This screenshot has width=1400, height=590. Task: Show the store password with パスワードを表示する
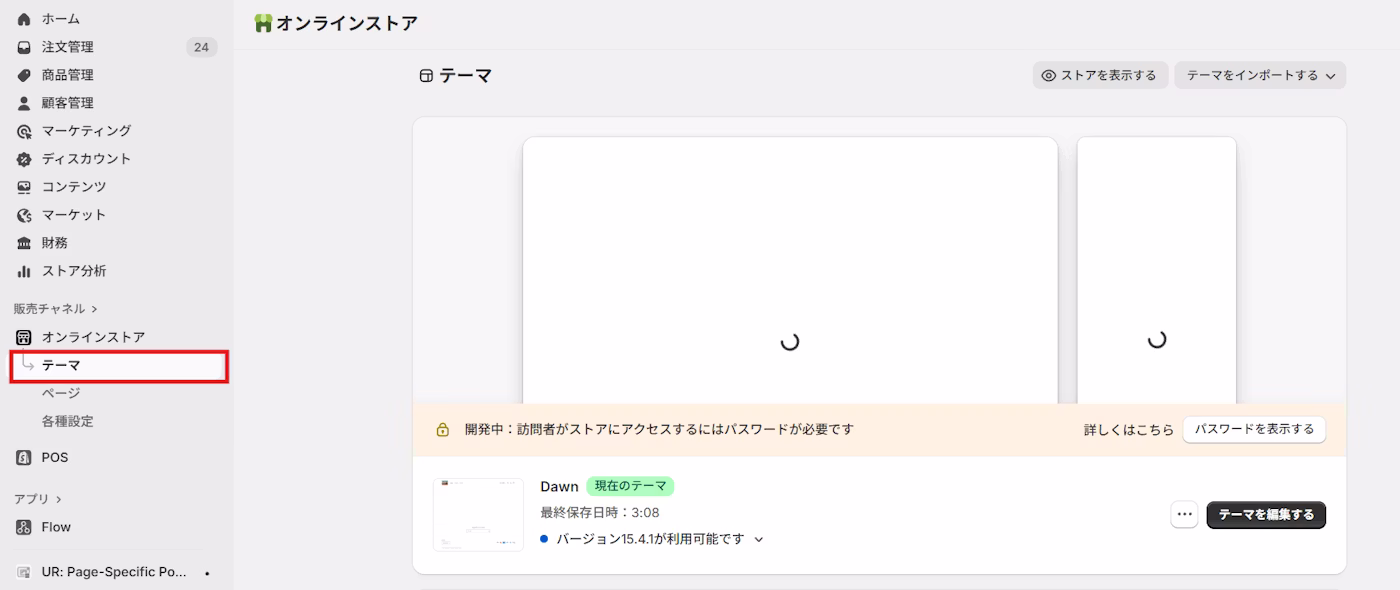click(1254, 429)
